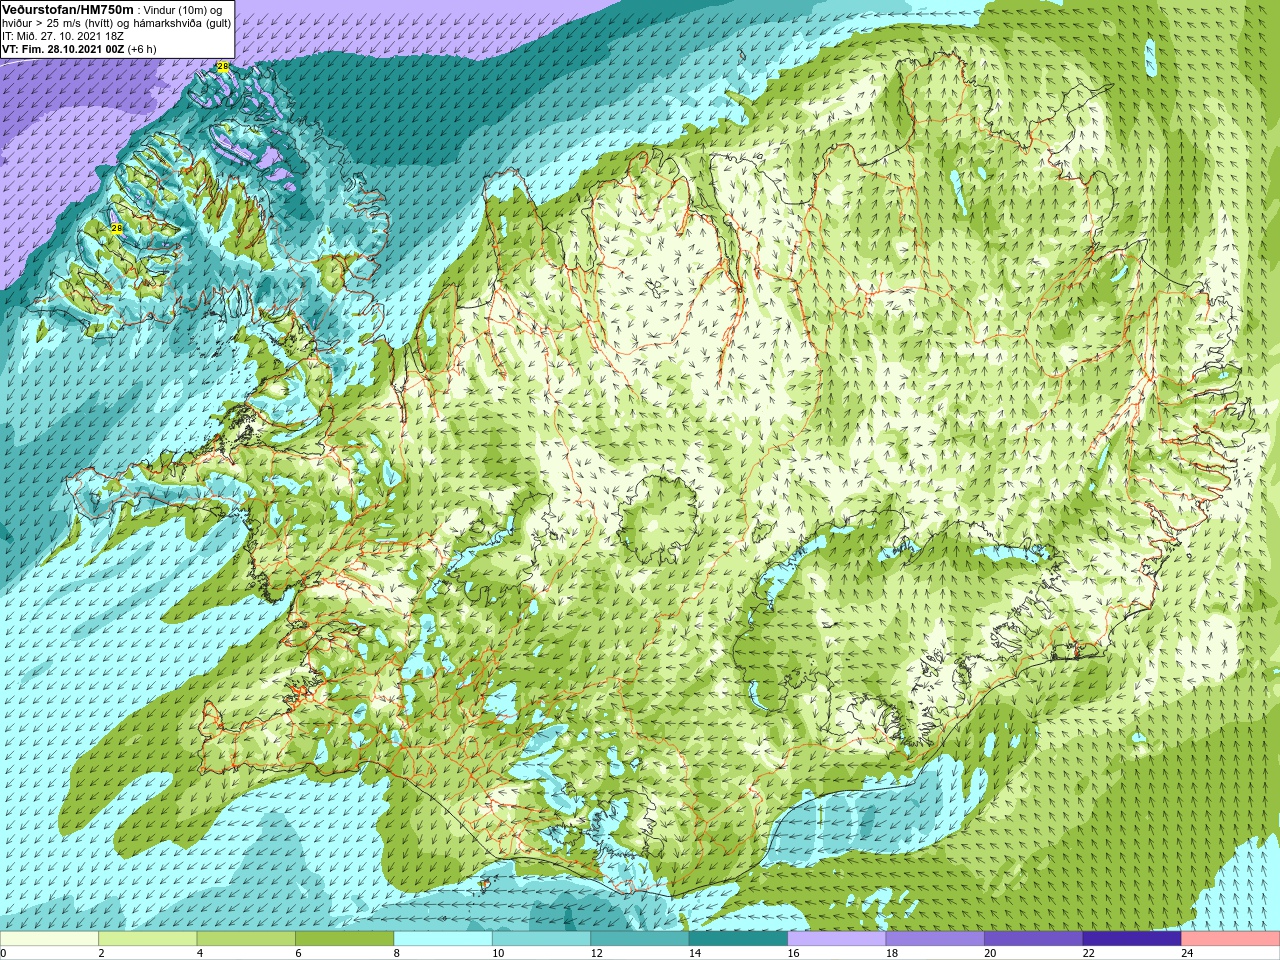Click the legend scale label '0'
The image size is (1280, 960).
click(x=4, y=954)
